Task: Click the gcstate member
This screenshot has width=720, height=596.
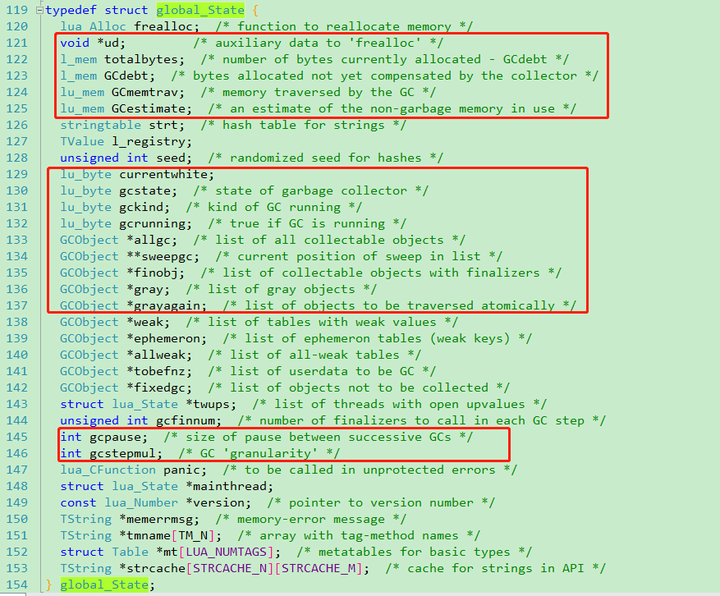Action: pyautogui.click(x=145, y=191)
